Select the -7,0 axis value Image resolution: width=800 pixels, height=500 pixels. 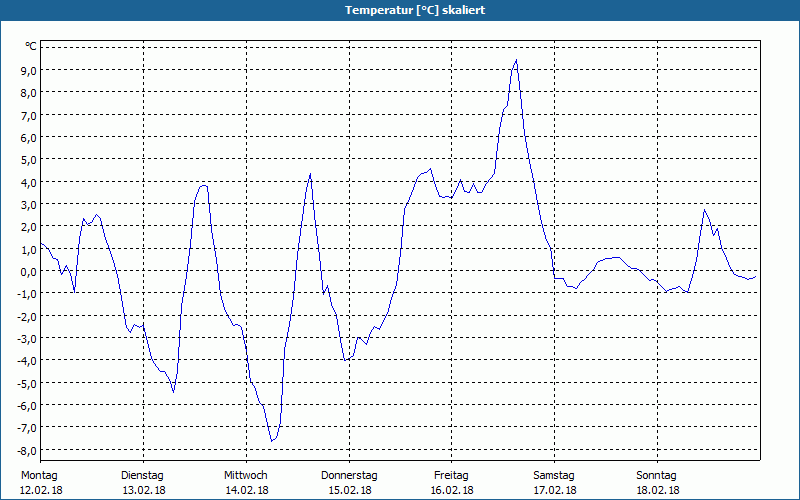pos(27,428)
